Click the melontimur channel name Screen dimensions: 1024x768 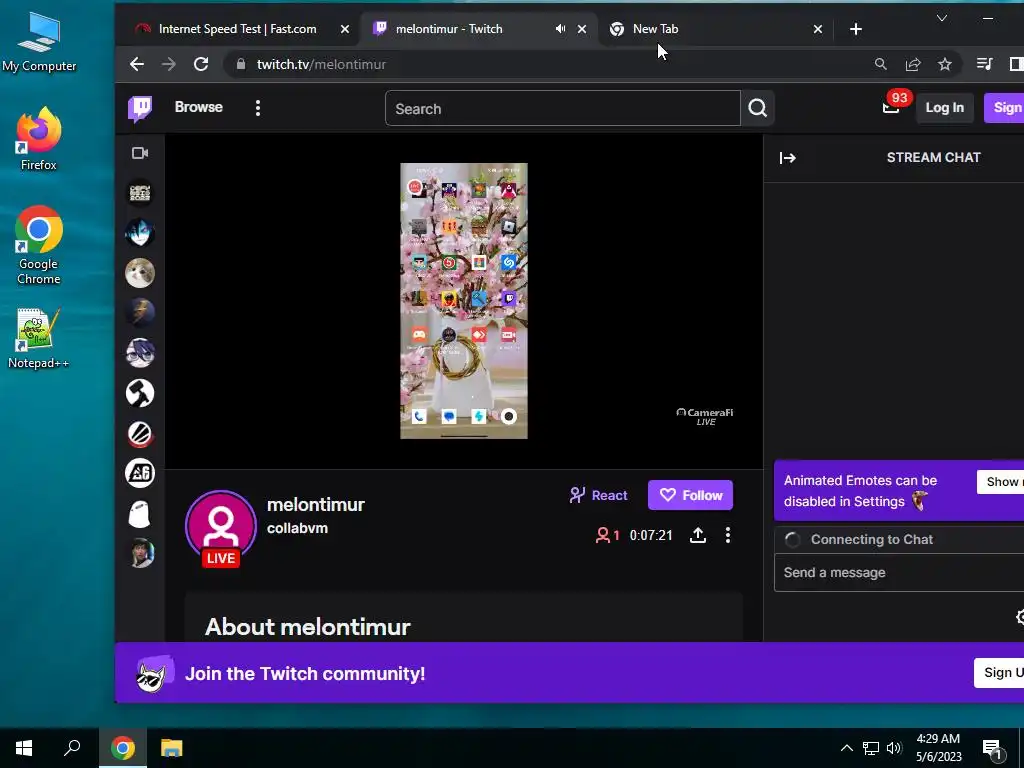click(315, 504)
